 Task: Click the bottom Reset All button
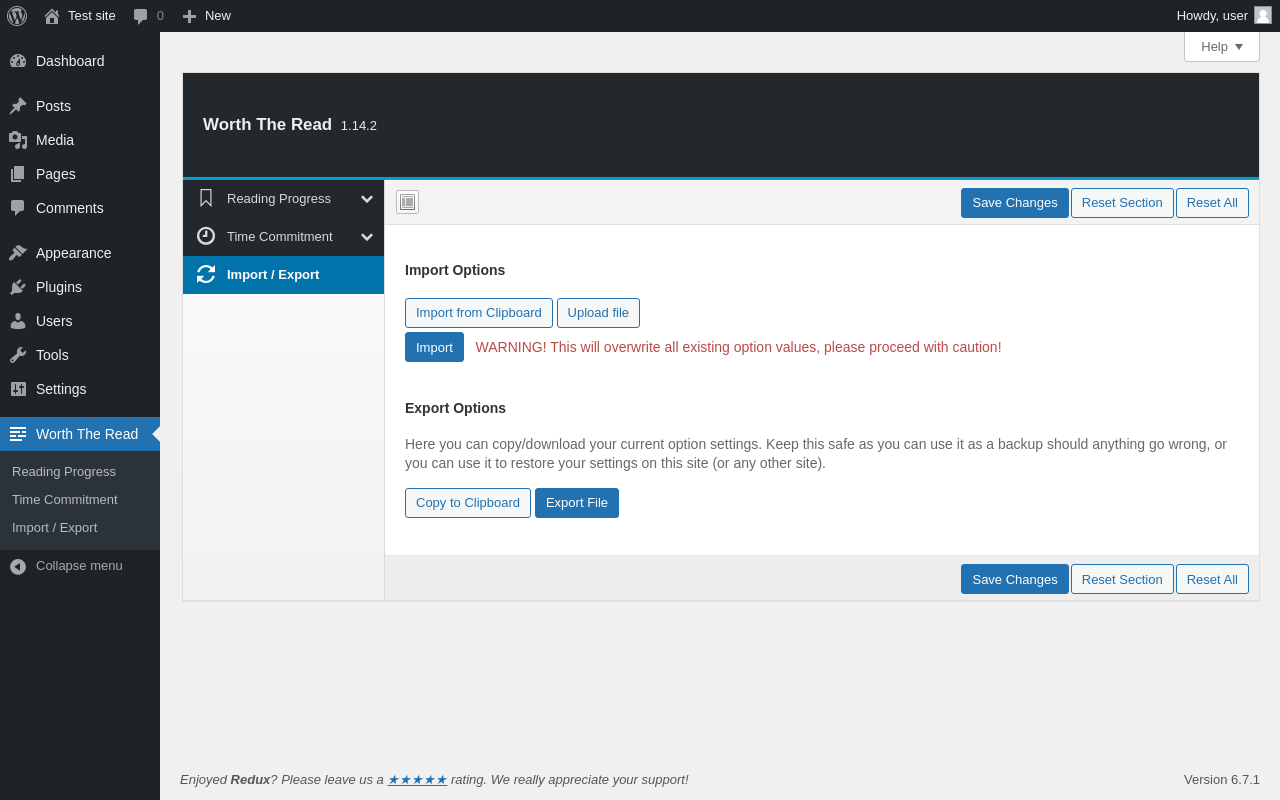click(1212, 579)
